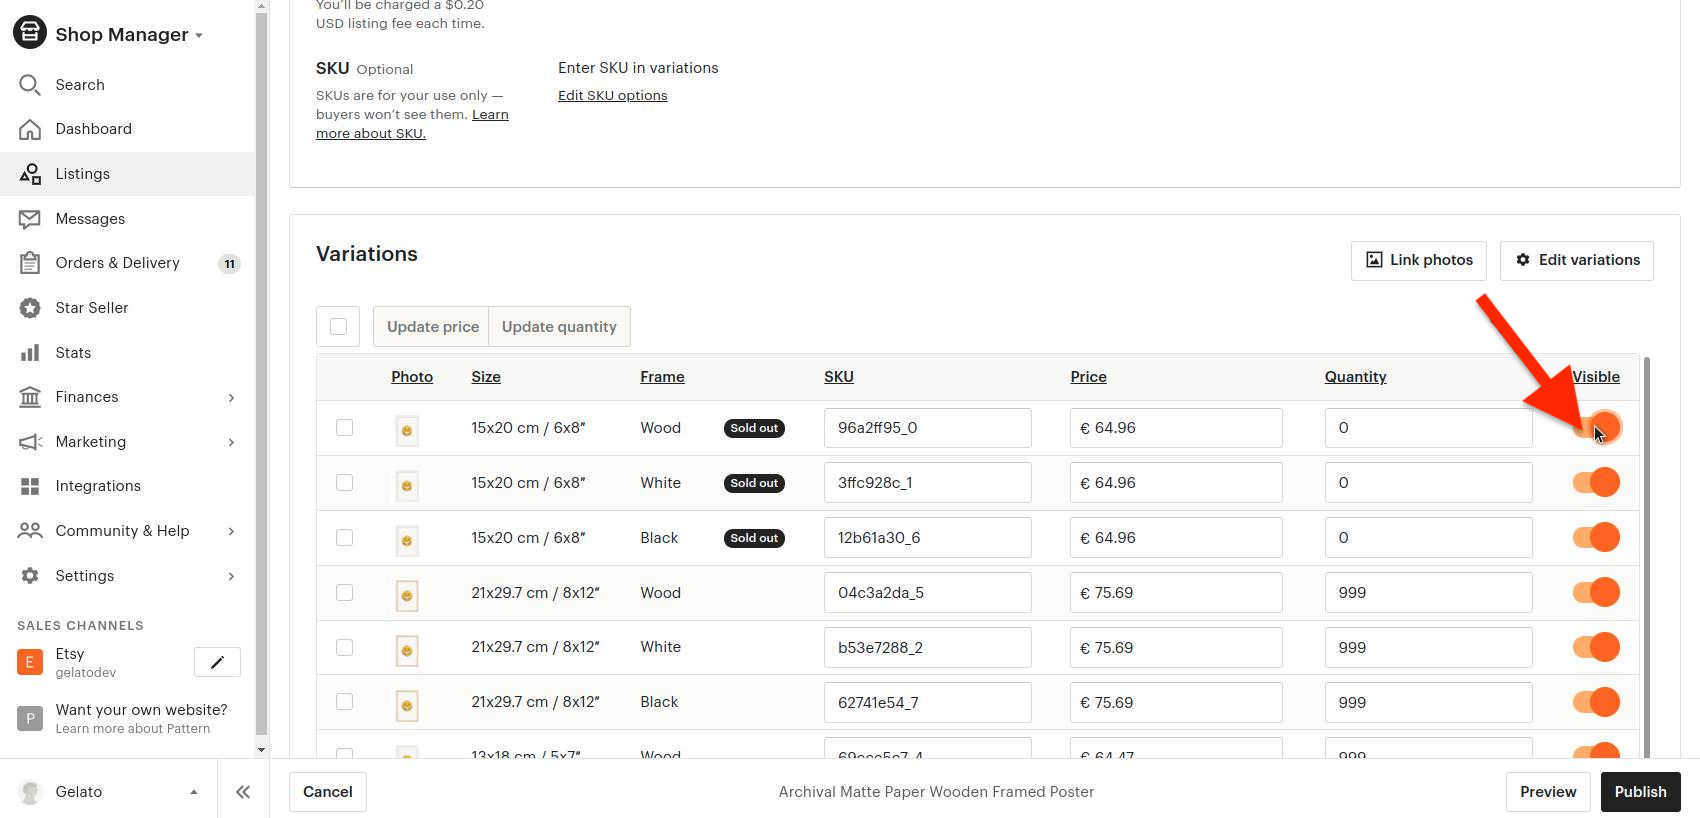Expand the Finances submenu arrow

tap(231, 398)
